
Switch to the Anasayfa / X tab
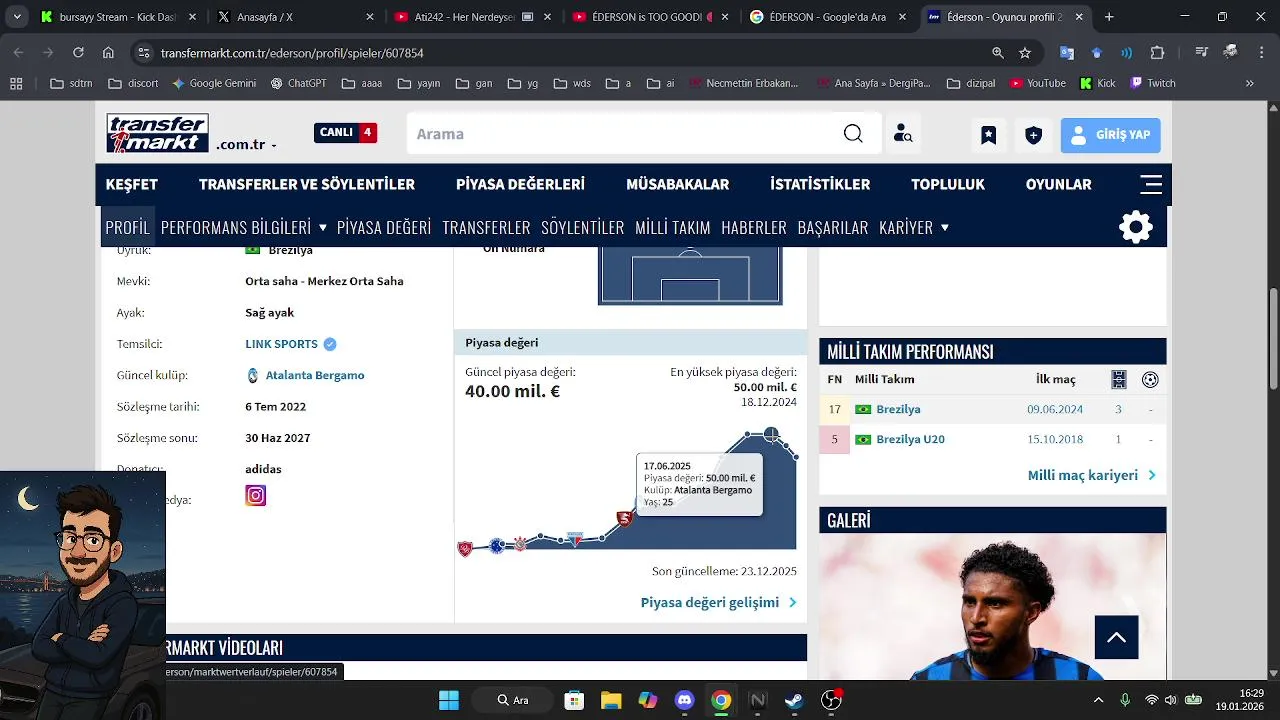tap(296, 17)
